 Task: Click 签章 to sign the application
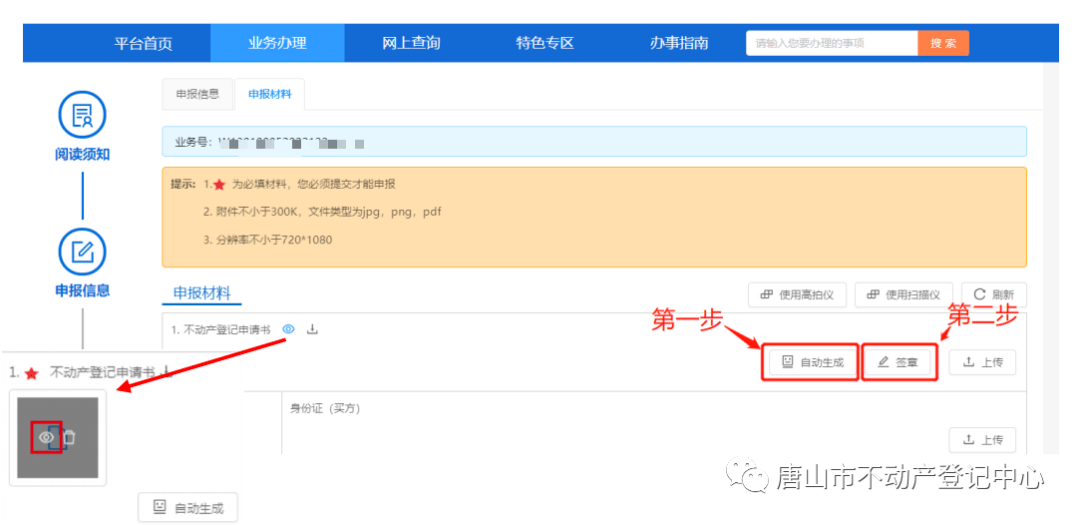click(898, 362)
